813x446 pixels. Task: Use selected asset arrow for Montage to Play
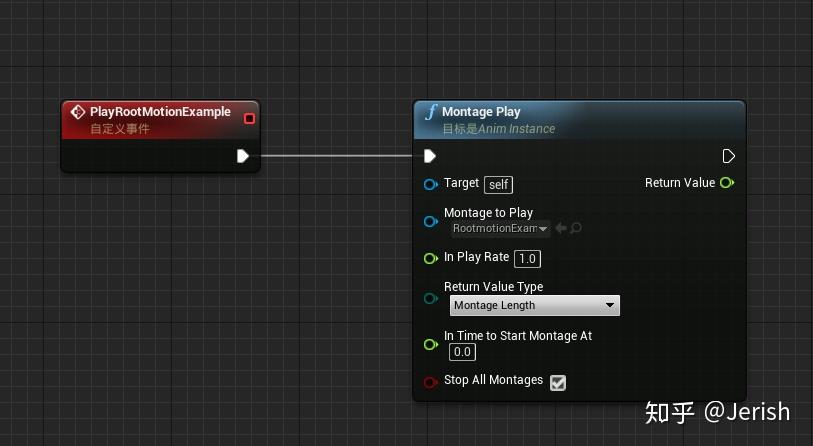561,229
